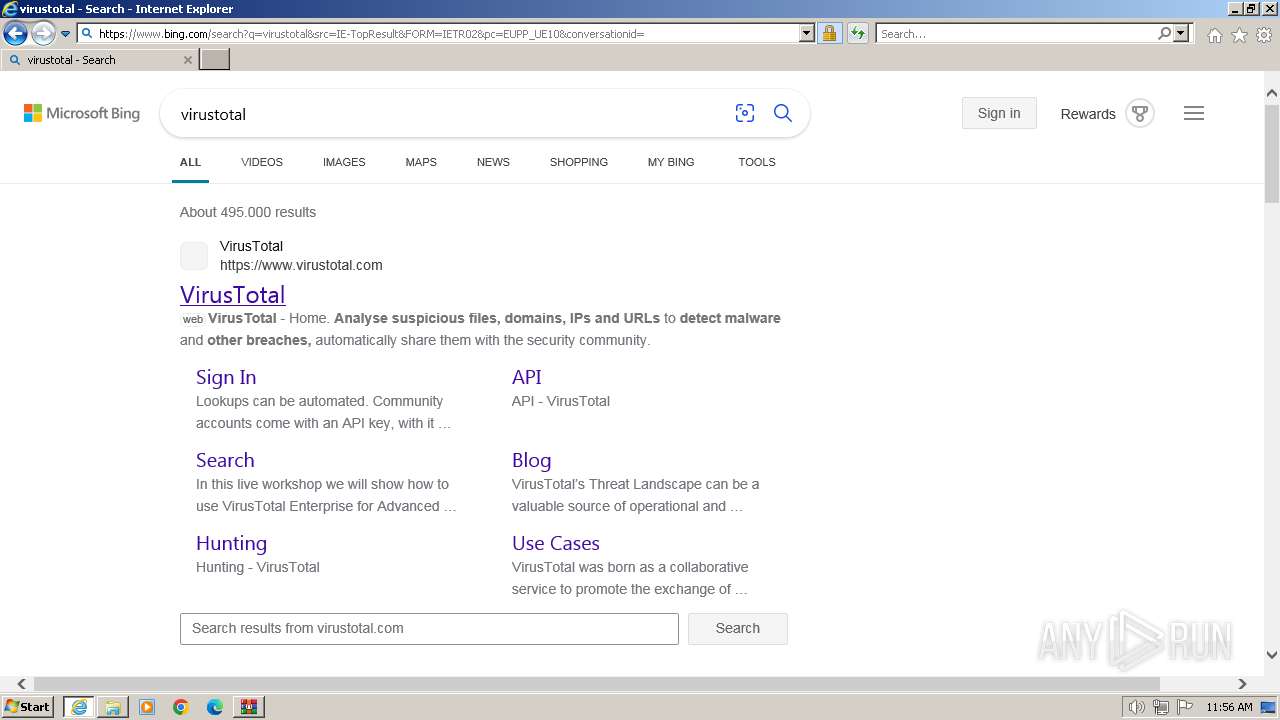
Task: Open the MY BING tab
Action: click(671, 162)
